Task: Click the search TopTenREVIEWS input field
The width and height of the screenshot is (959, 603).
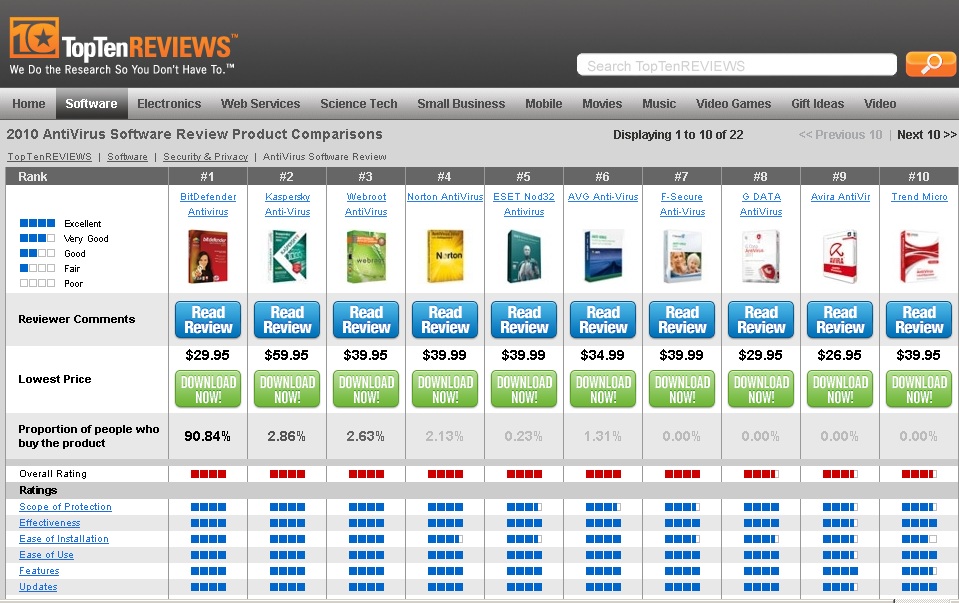Action: point(735,64)
